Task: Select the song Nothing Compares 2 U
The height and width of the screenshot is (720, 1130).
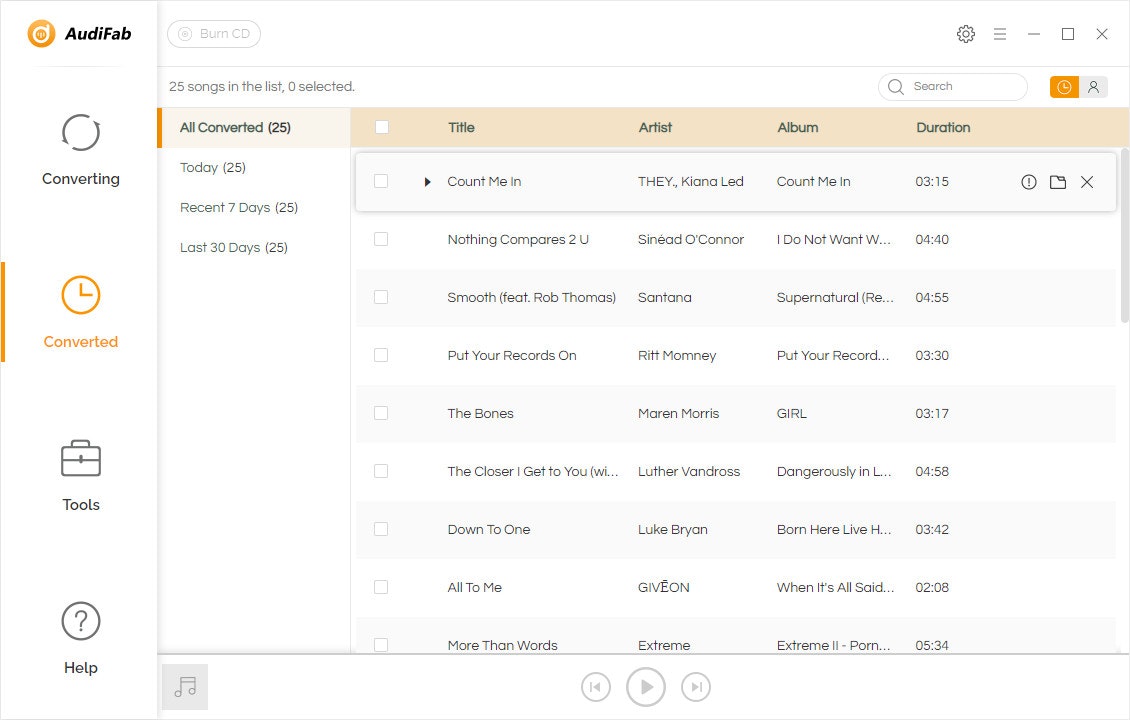Action: [x=518, y=239]
